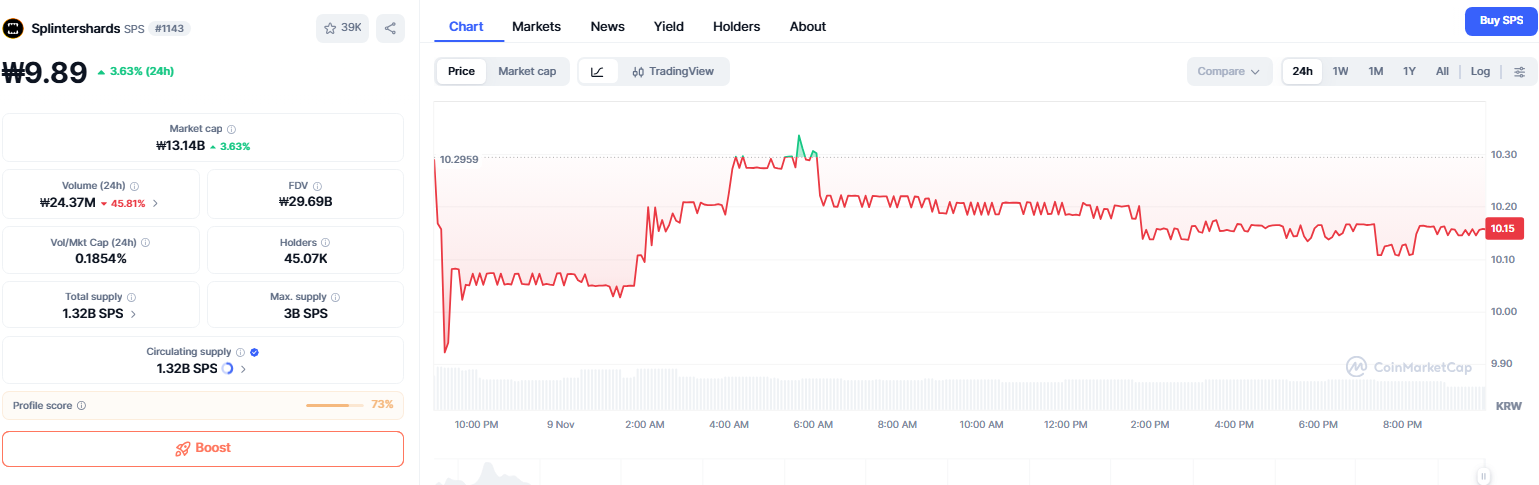This screenshot has width=1539, height=485.
Task: Click the Buy SPS button
Action: (1501, 20)
